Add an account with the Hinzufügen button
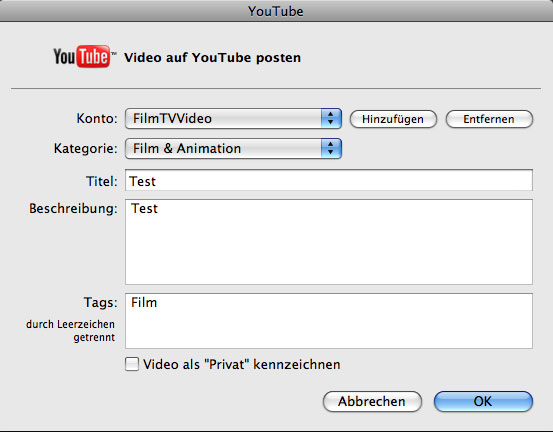The height and width of the screenshot is (432, 553). 393,119
